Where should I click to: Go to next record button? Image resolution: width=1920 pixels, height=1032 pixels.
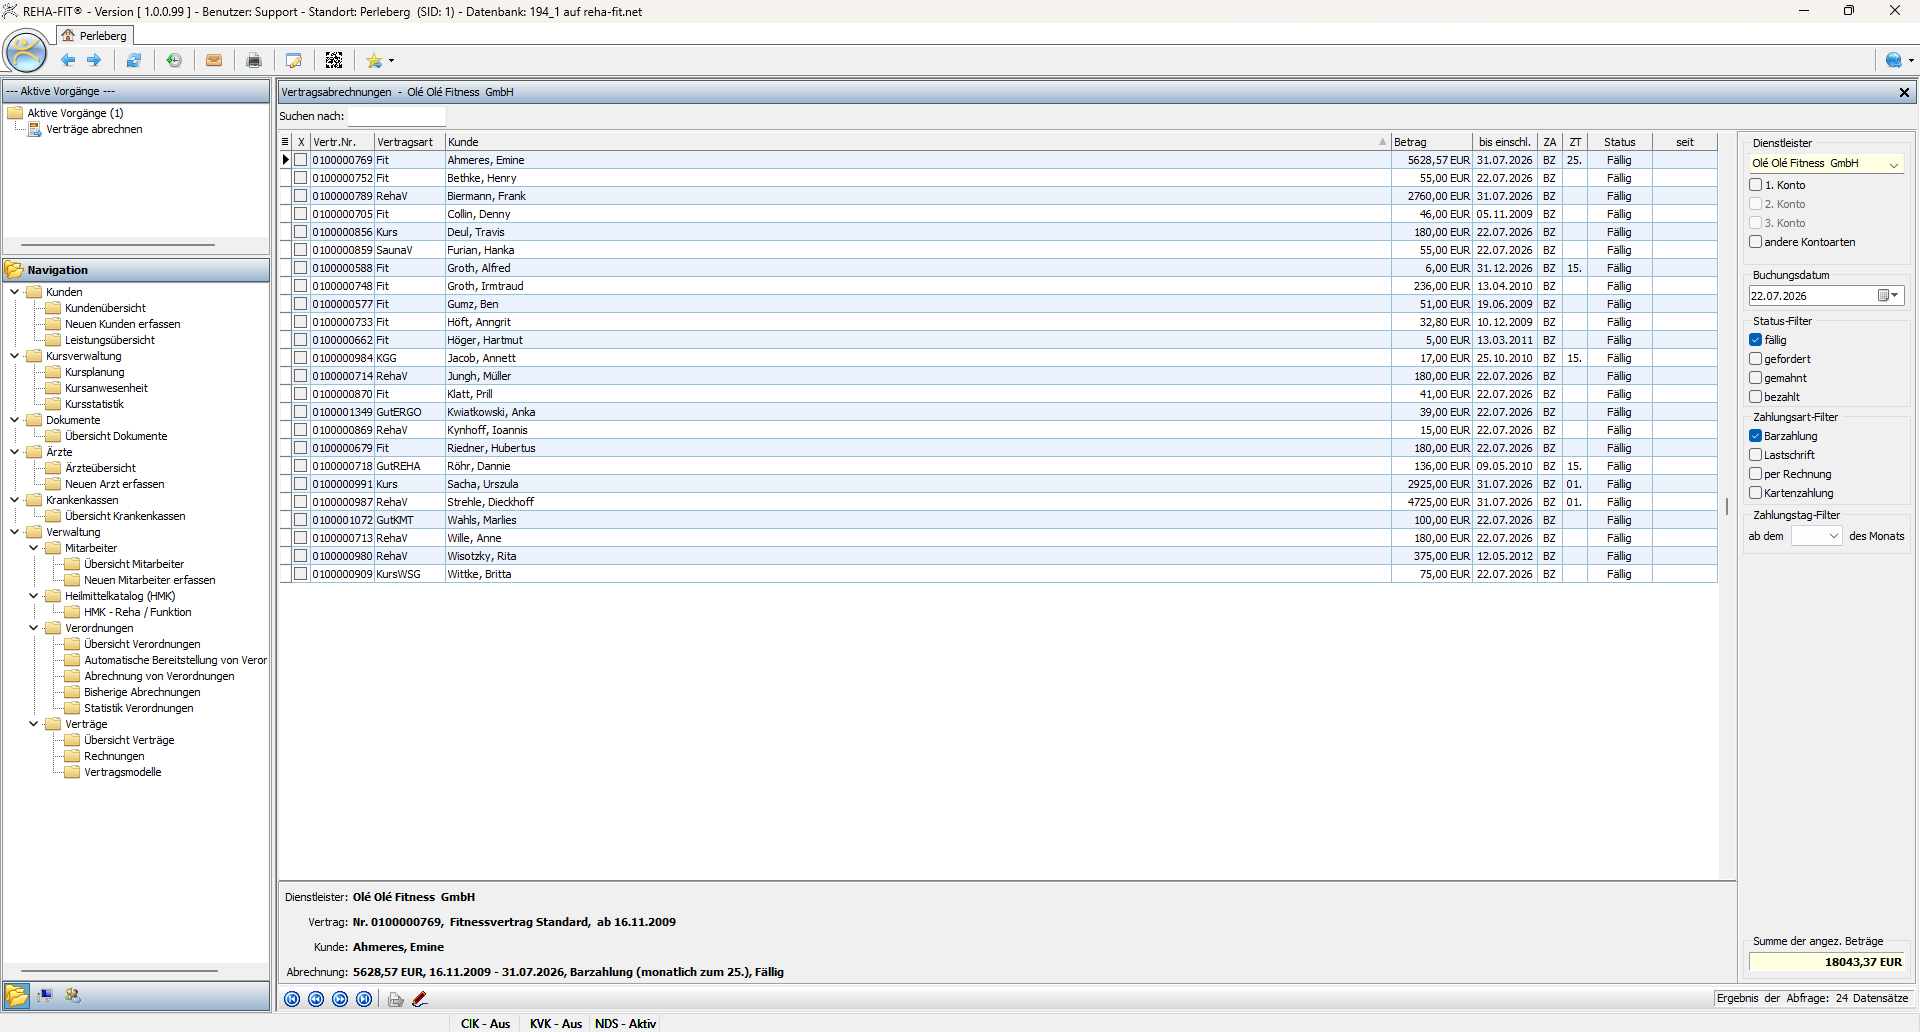(340, 999)
